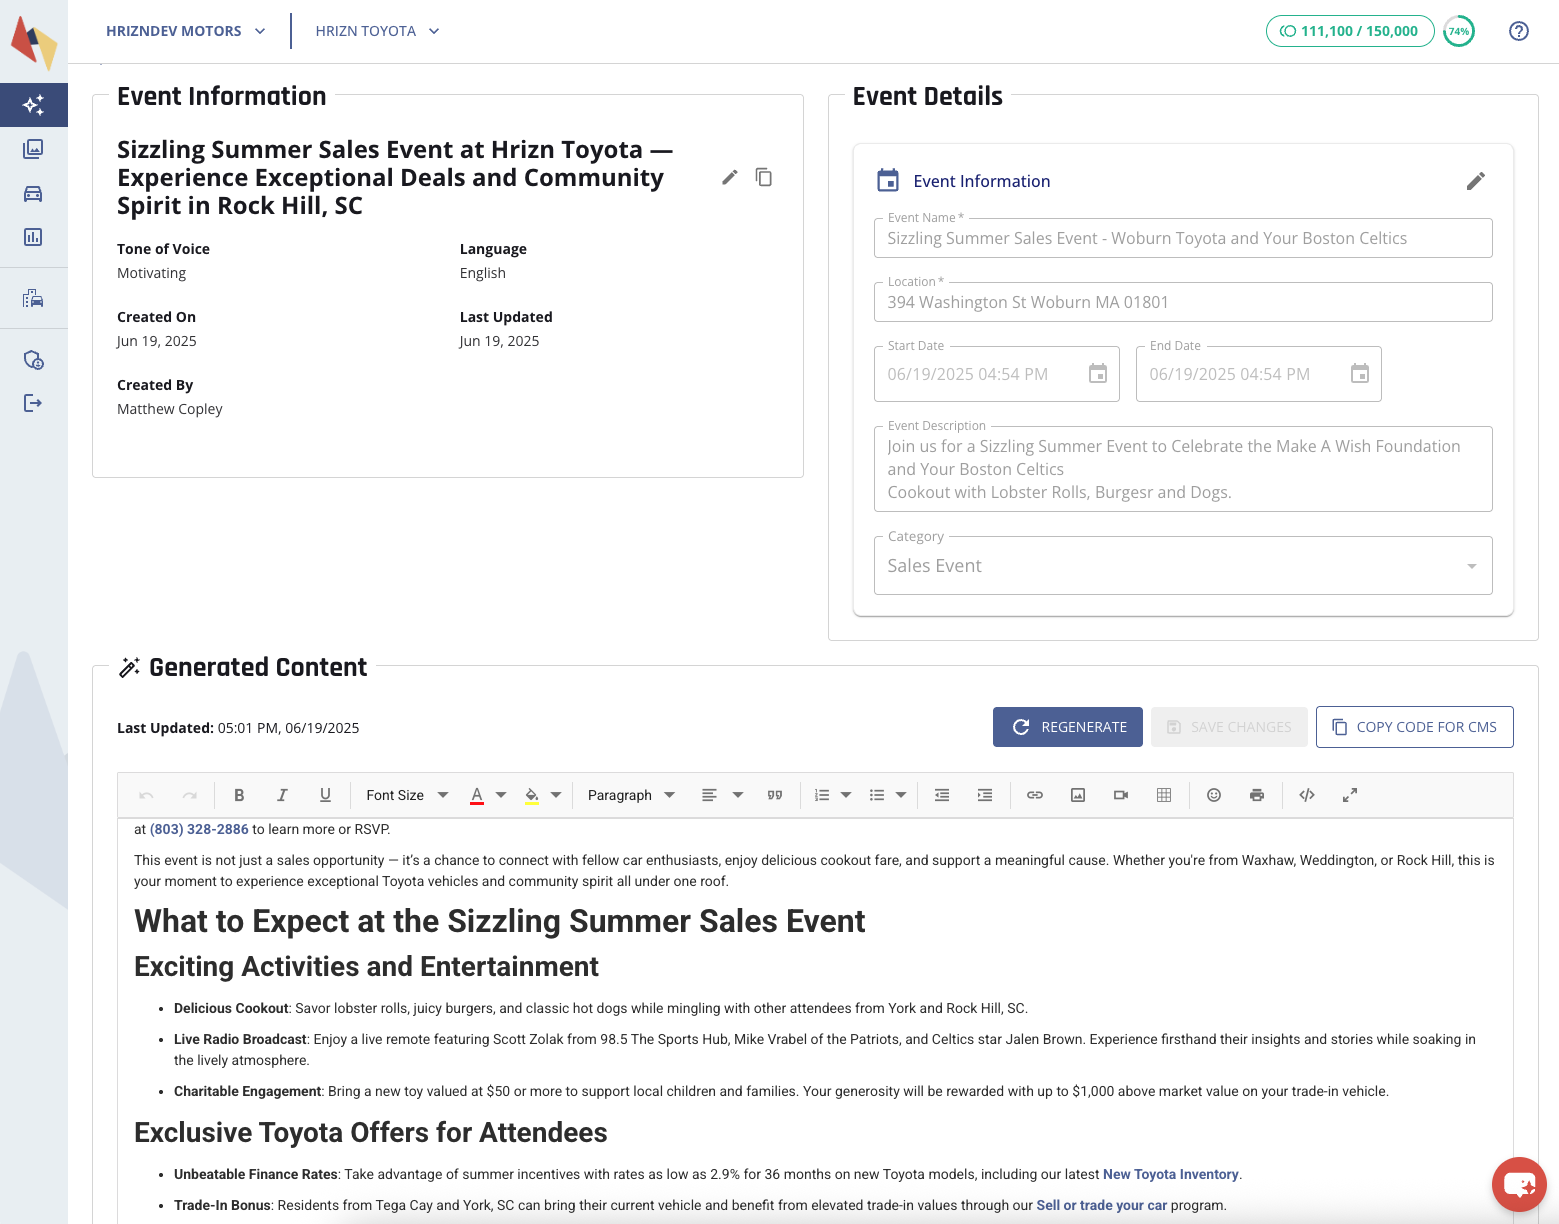Open the live chat support bubble
Viewport: 1559px width, 1224px height.
(1519, 1185)
